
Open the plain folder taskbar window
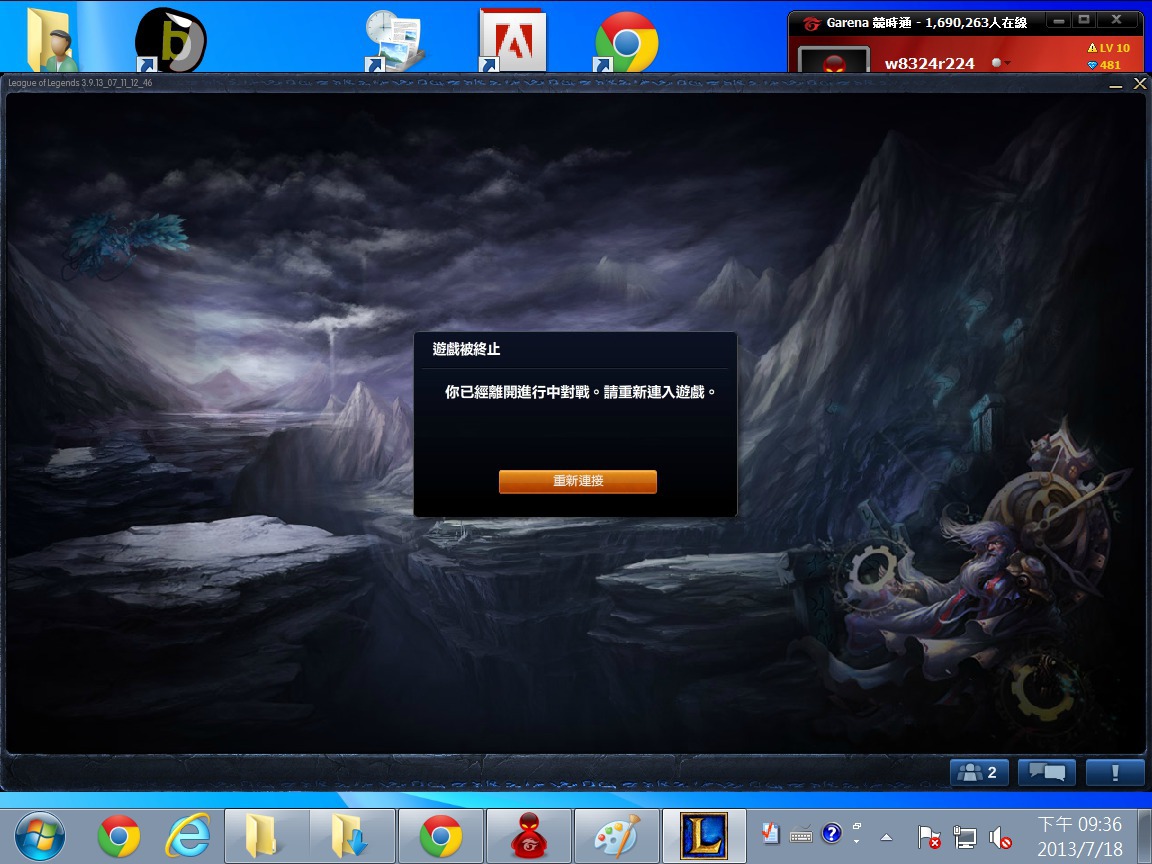pos(266,836)
